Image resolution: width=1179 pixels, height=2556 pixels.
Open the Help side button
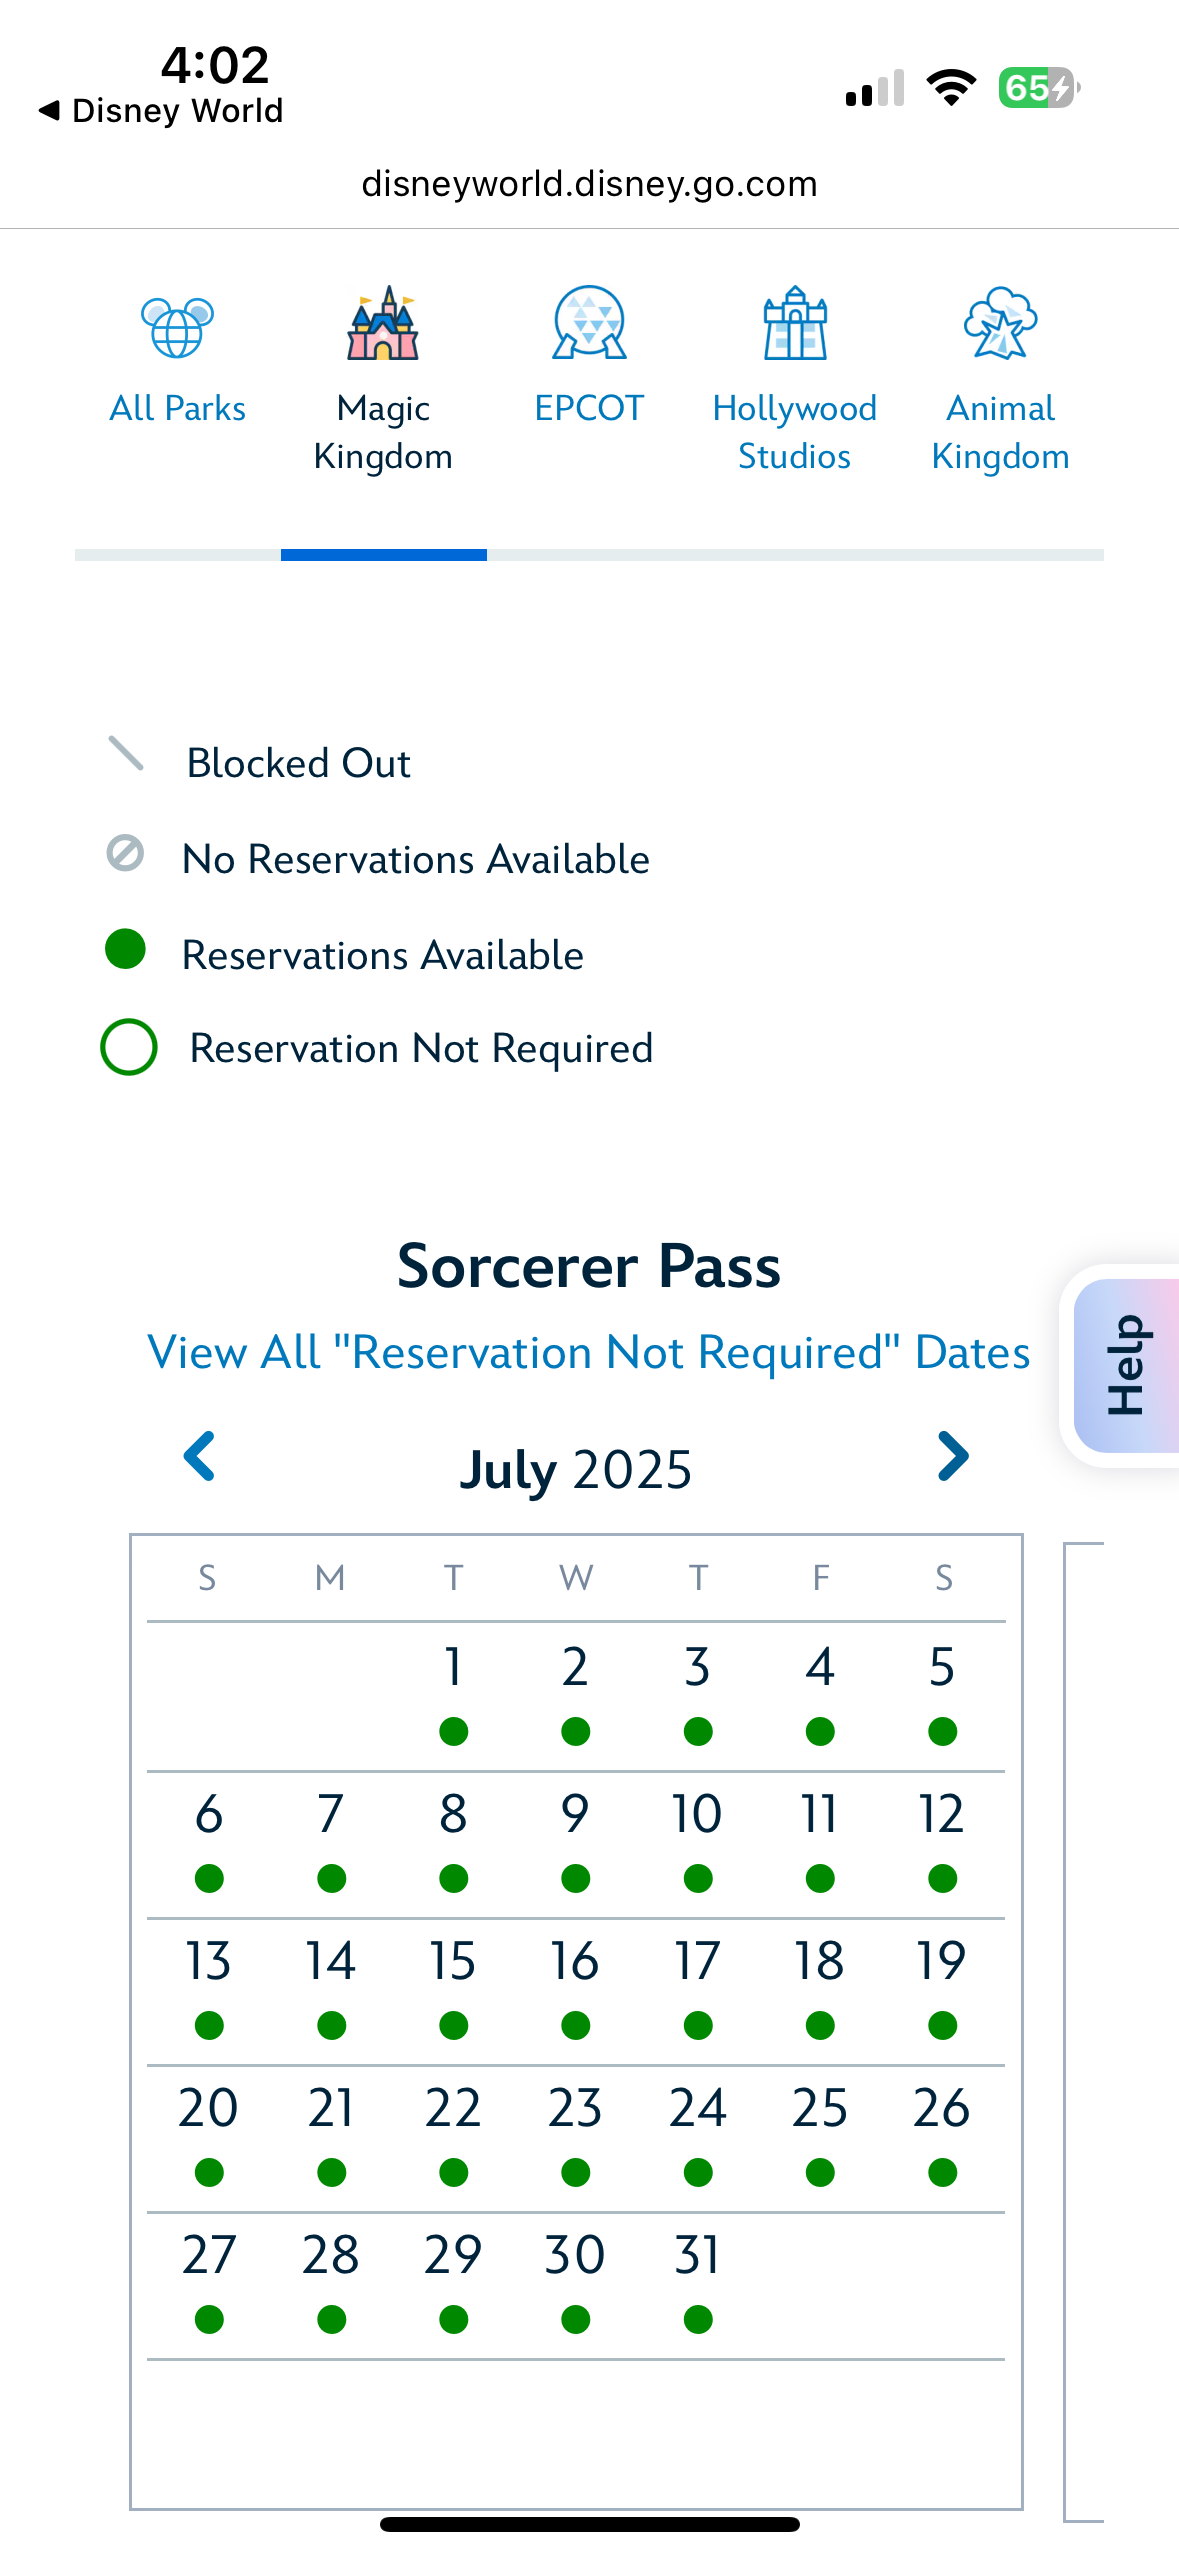(x=1125, y=1365)
